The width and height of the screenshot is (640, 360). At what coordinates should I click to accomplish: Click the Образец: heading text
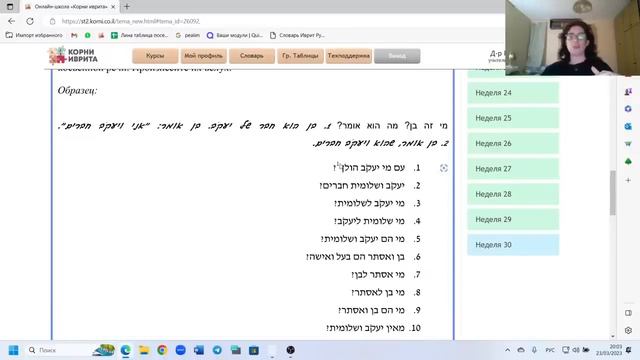coord(77,91)
